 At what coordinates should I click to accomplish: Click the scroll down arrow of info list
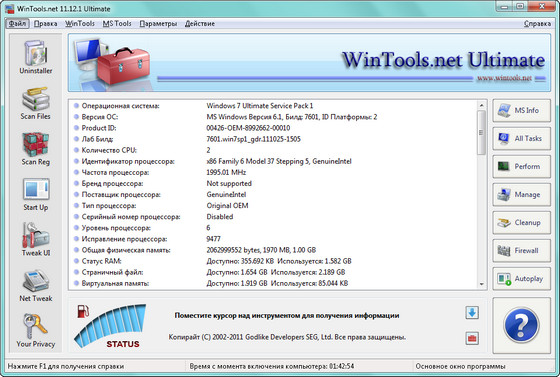(x=481, y=284)
